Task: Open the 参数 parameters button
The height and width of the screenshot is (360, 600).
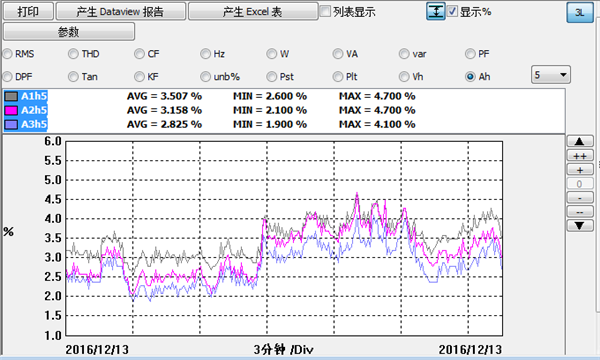Action: (69, 31)
